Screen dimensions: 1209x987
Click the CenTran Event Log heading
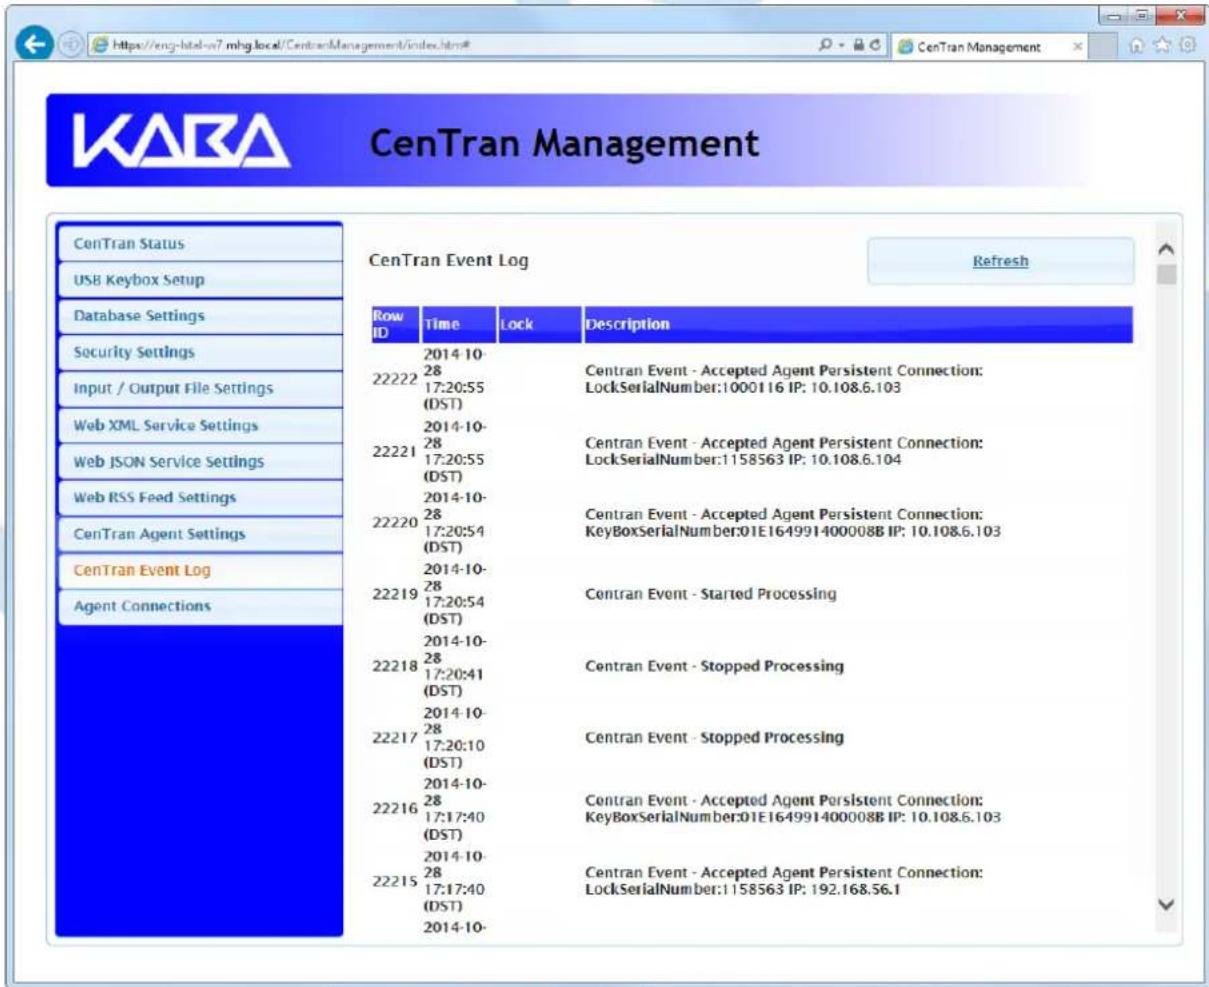point(449,261)
